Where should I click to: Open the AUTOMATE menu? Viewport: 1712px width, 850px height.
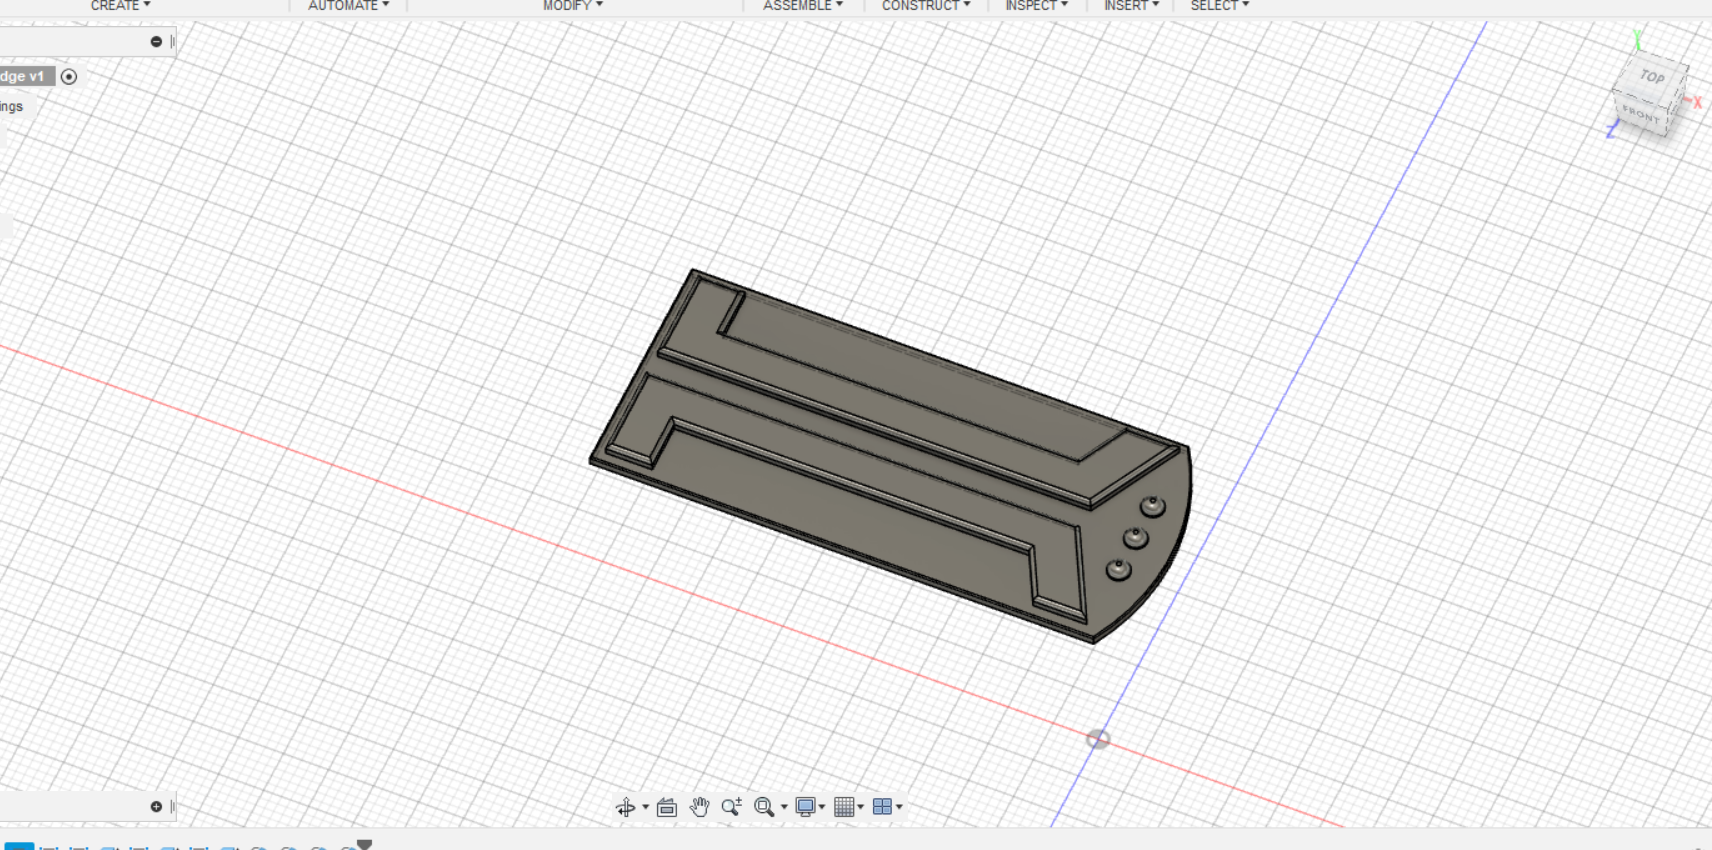pyautogui.click(x=348, y=6)
